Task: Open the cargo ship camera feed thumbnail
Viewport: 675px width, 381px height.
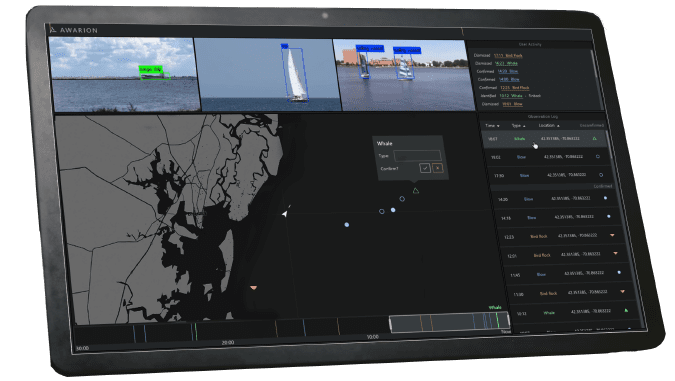Action: pyautogui.click(x=125, y=74)
